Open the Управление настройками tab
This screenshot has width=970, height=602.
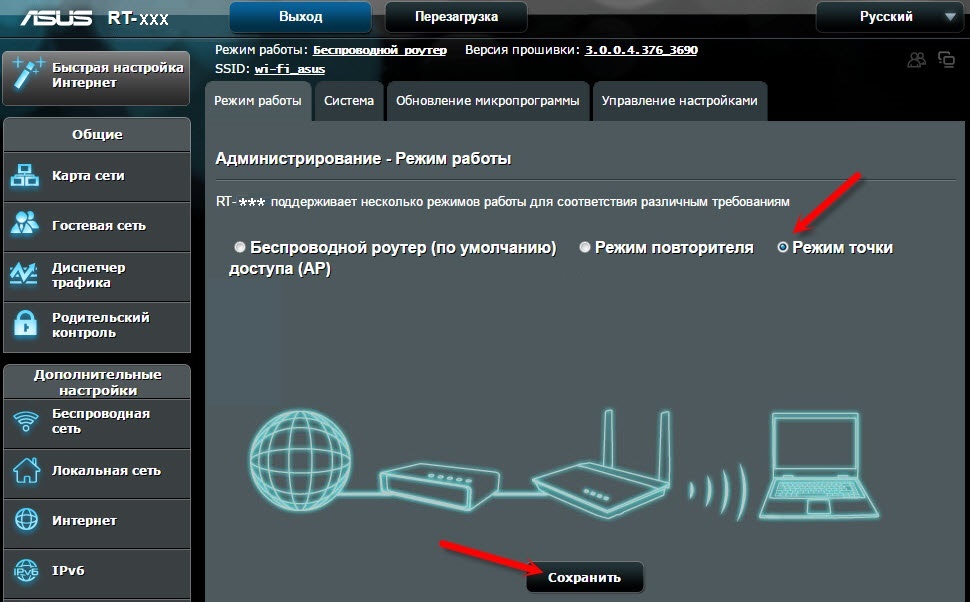(679, 101)
